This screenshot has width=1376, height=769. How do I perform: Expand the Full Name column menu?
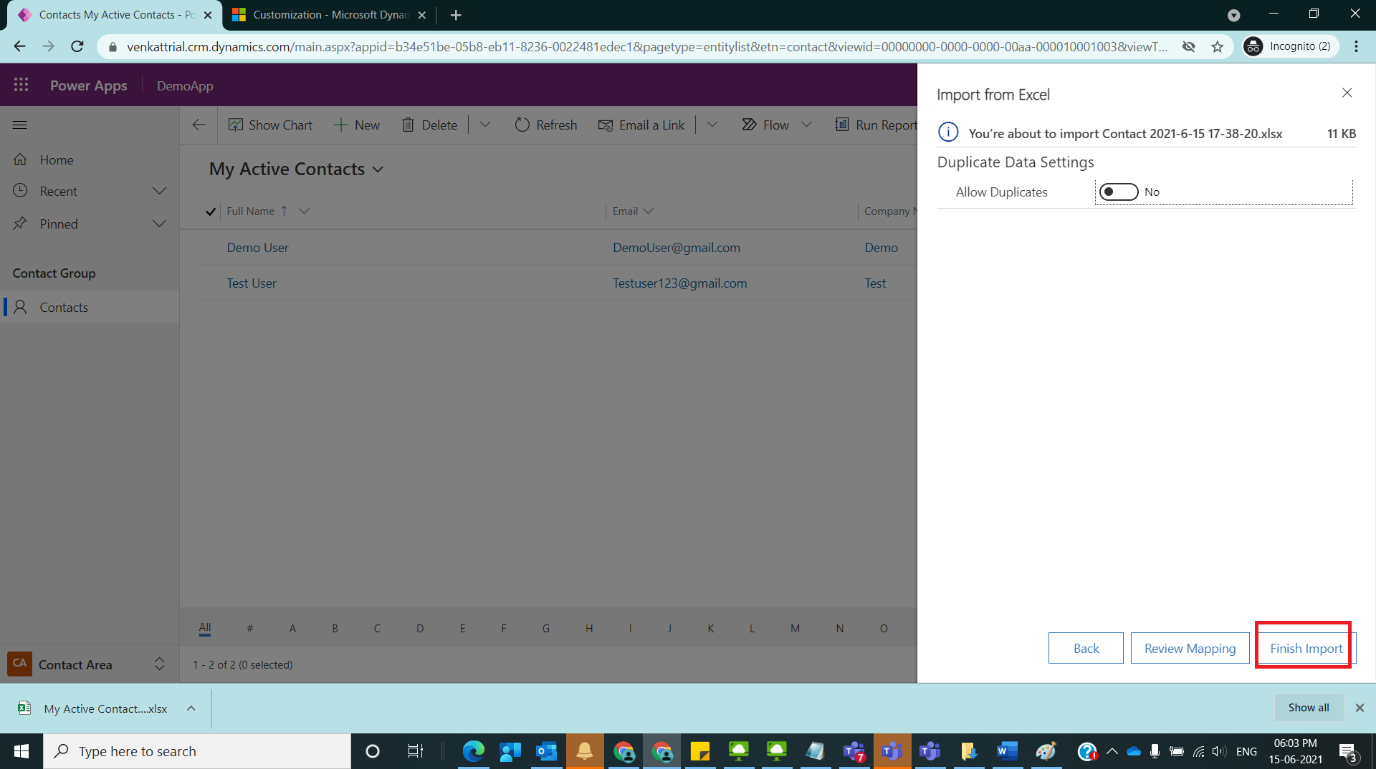pos(305,211)
